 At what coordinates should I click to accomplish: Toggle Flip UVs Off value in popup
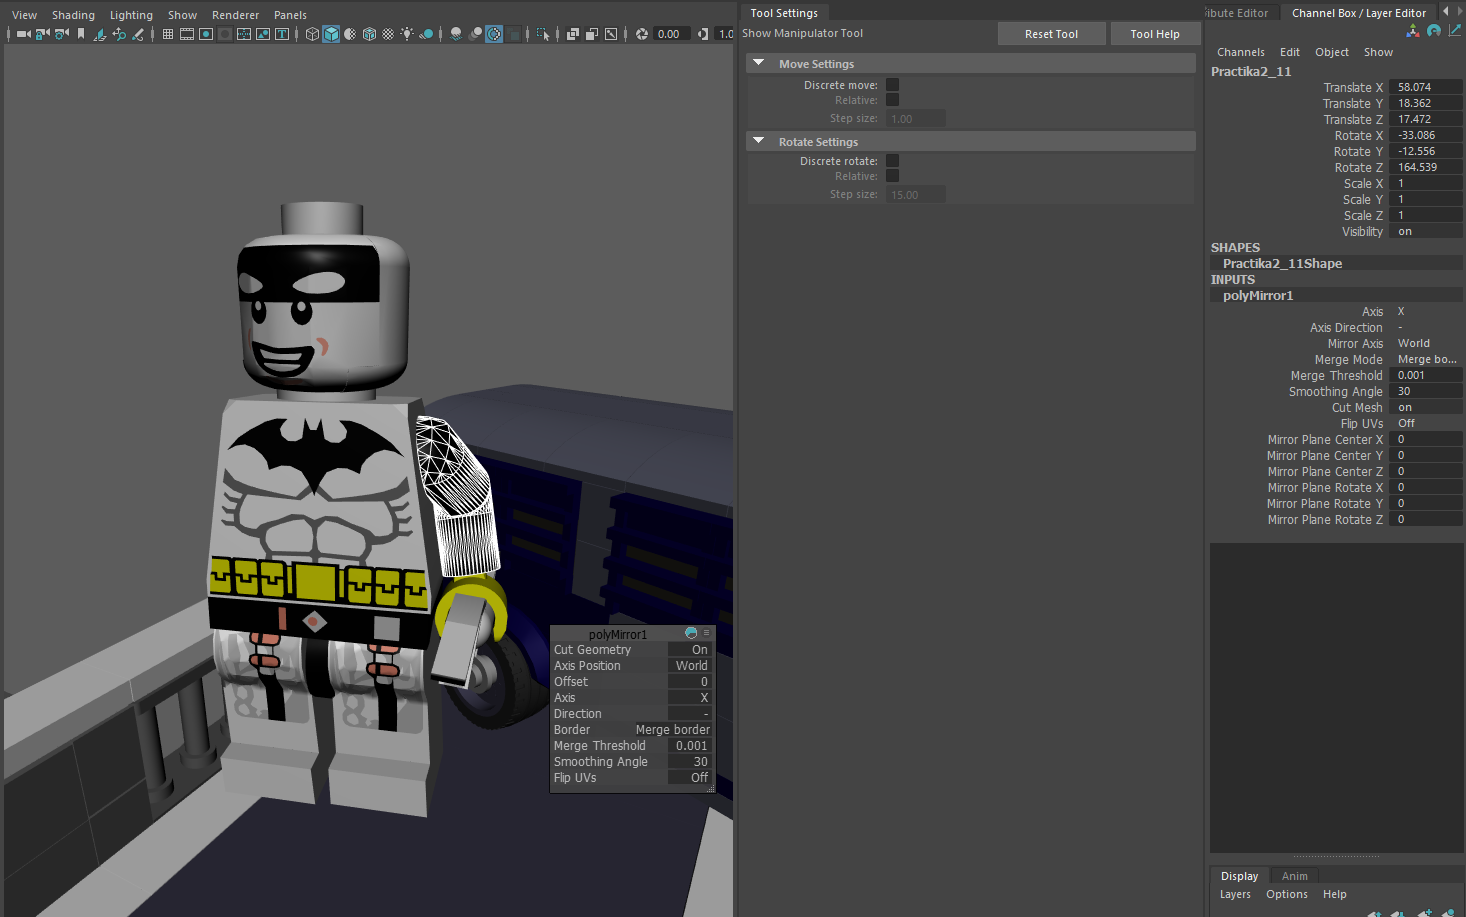tap(690, 778)
